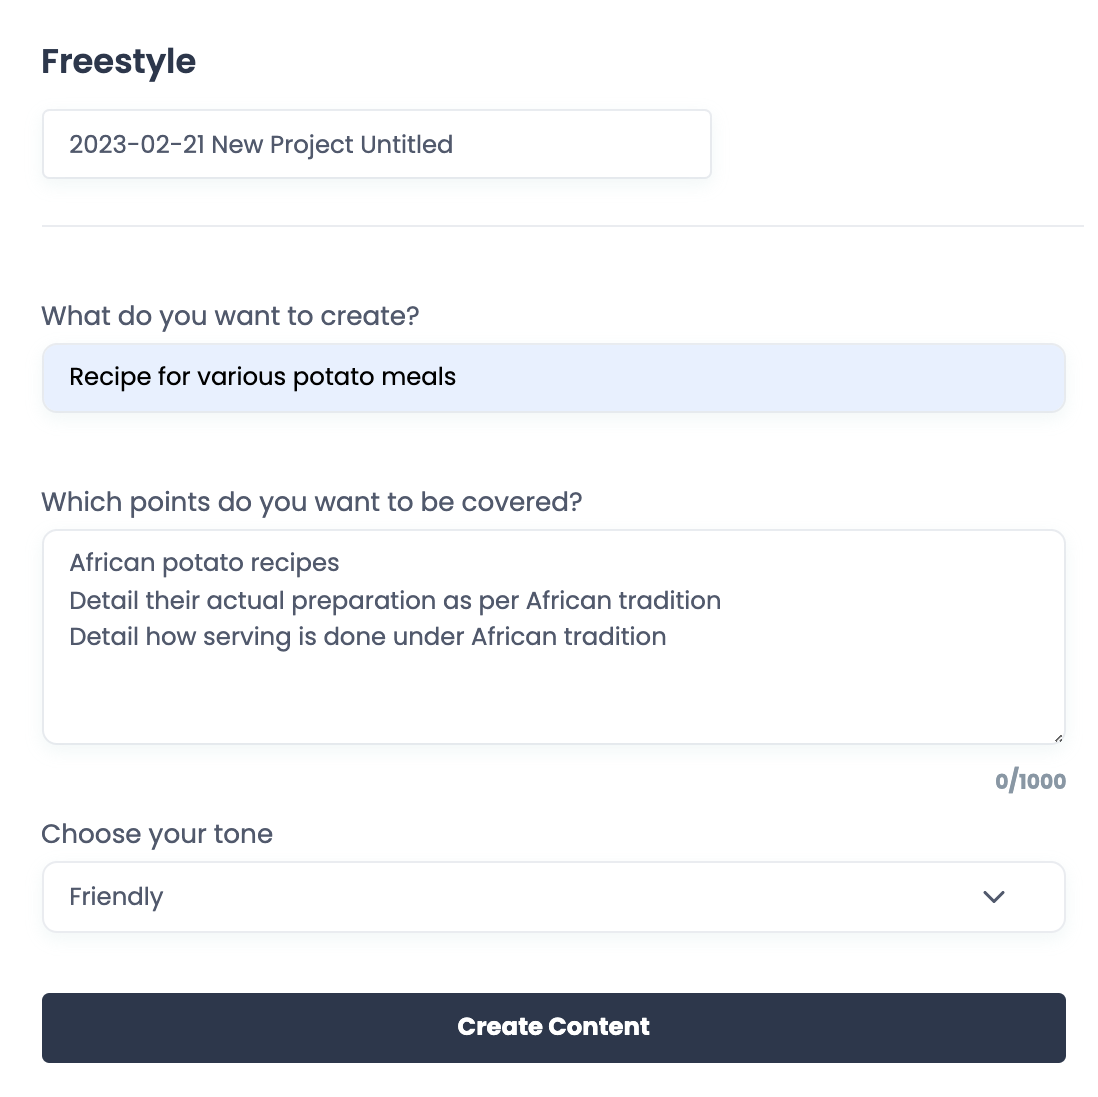Image resolution: width=1098 pixels, height=1097 pixels.
Task: Place cursor in 'Detail how serving is done' line
Action: 367,637
